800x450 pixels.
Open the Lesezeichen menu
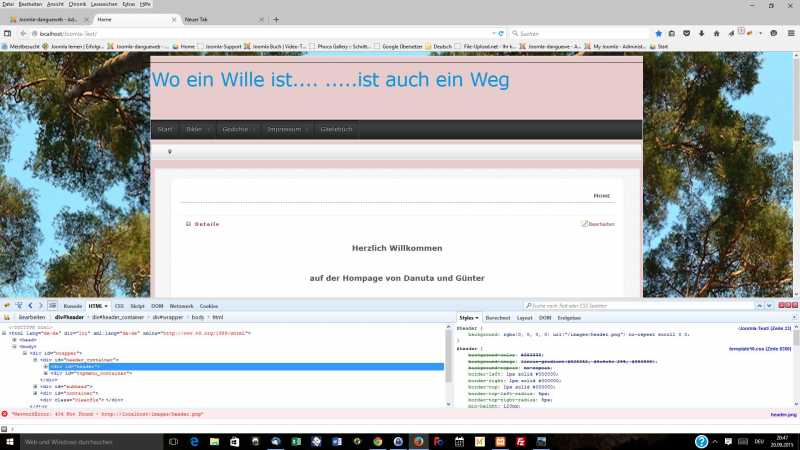pyautogui.click(x=104, y=4)
